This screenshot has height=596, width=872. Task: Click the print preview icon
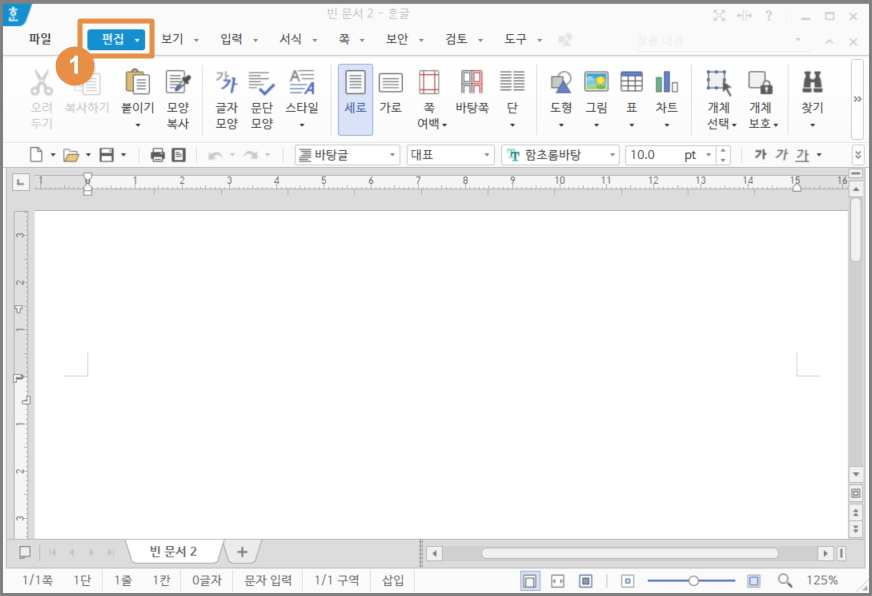click(x=179, y=155)
